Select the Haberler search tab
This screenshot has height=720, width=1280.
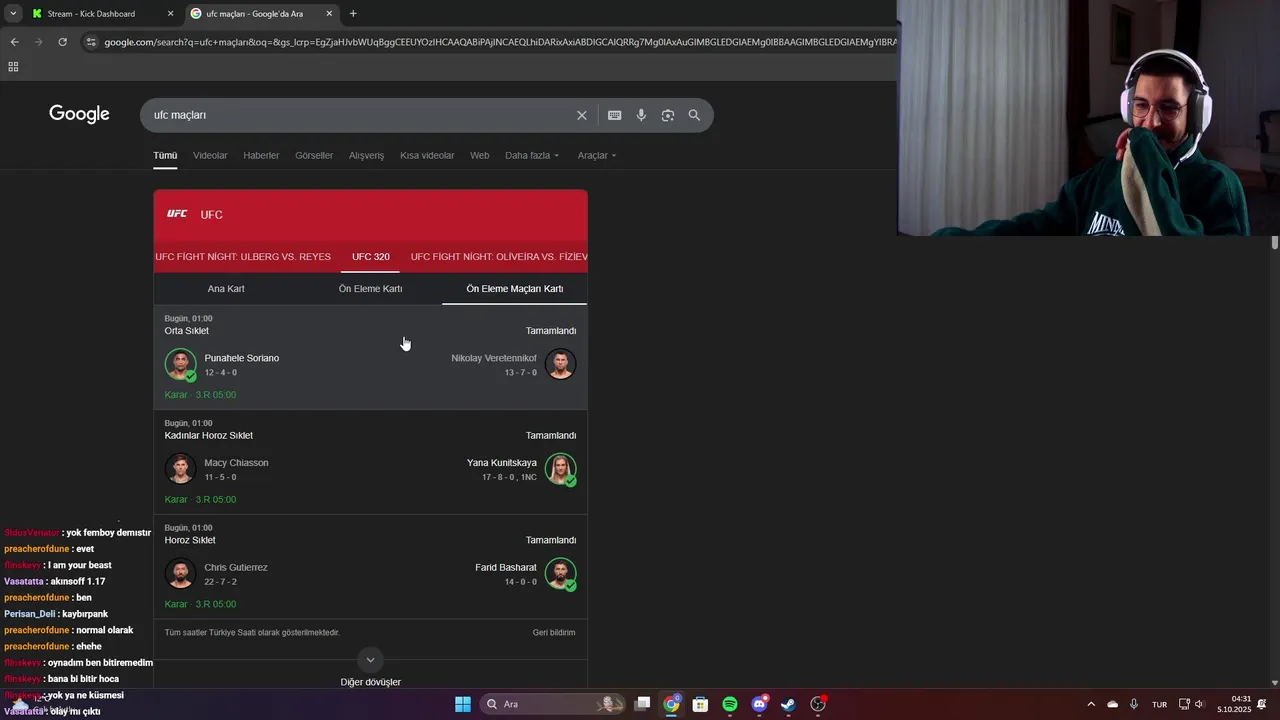[x=261, y=155]
